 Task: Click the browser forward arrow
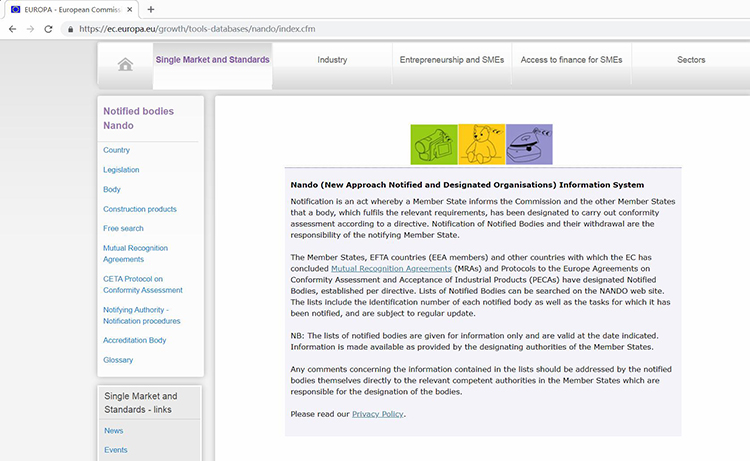tap(30, 29)
